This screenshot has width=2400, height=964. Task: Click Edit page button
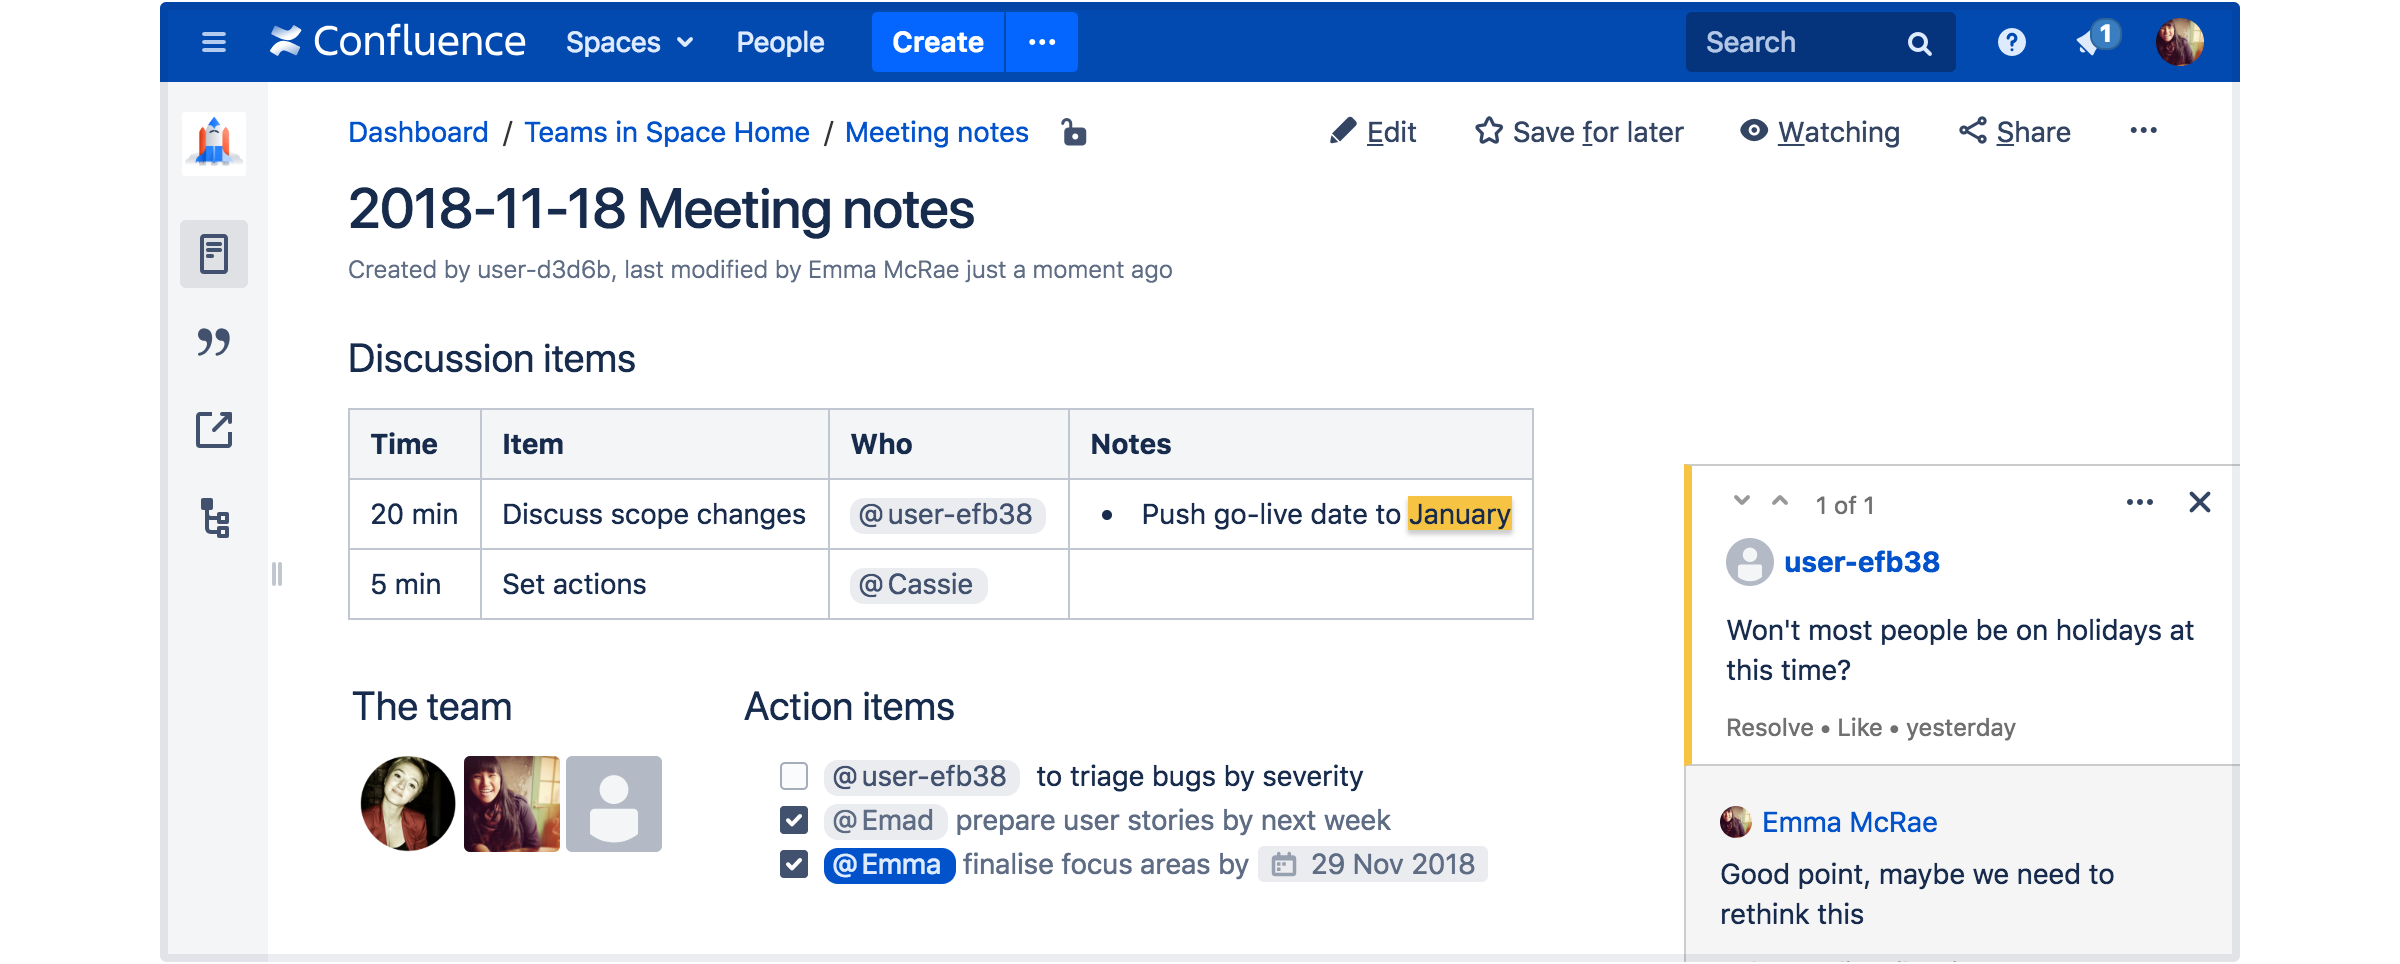point(1373,132)
